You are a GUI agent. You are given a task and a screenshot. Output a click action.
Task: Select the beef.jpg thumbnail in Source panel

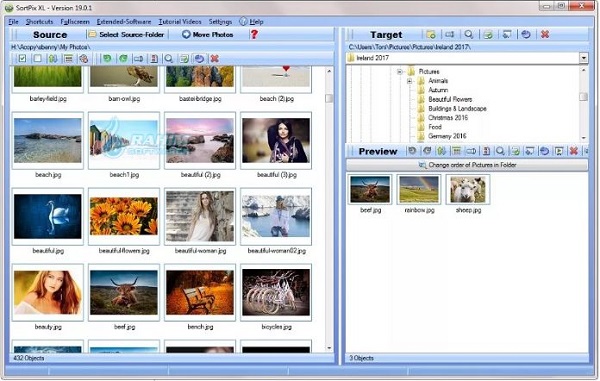tap(124, 292)
